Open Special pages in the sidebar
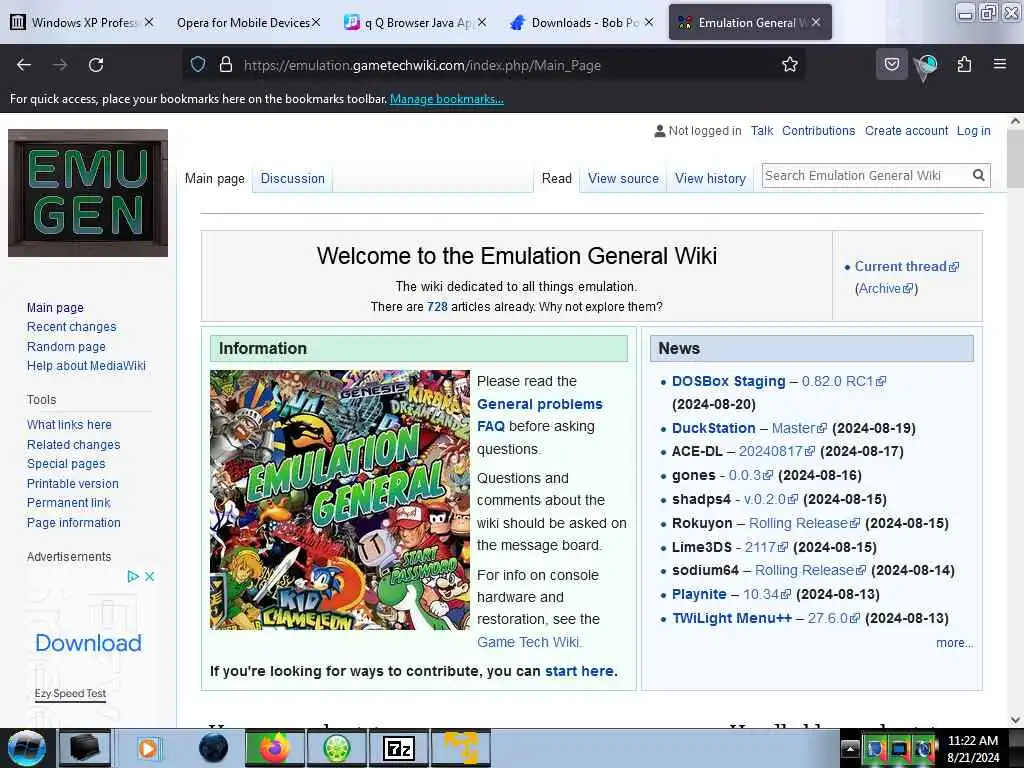 coord(66,464)
